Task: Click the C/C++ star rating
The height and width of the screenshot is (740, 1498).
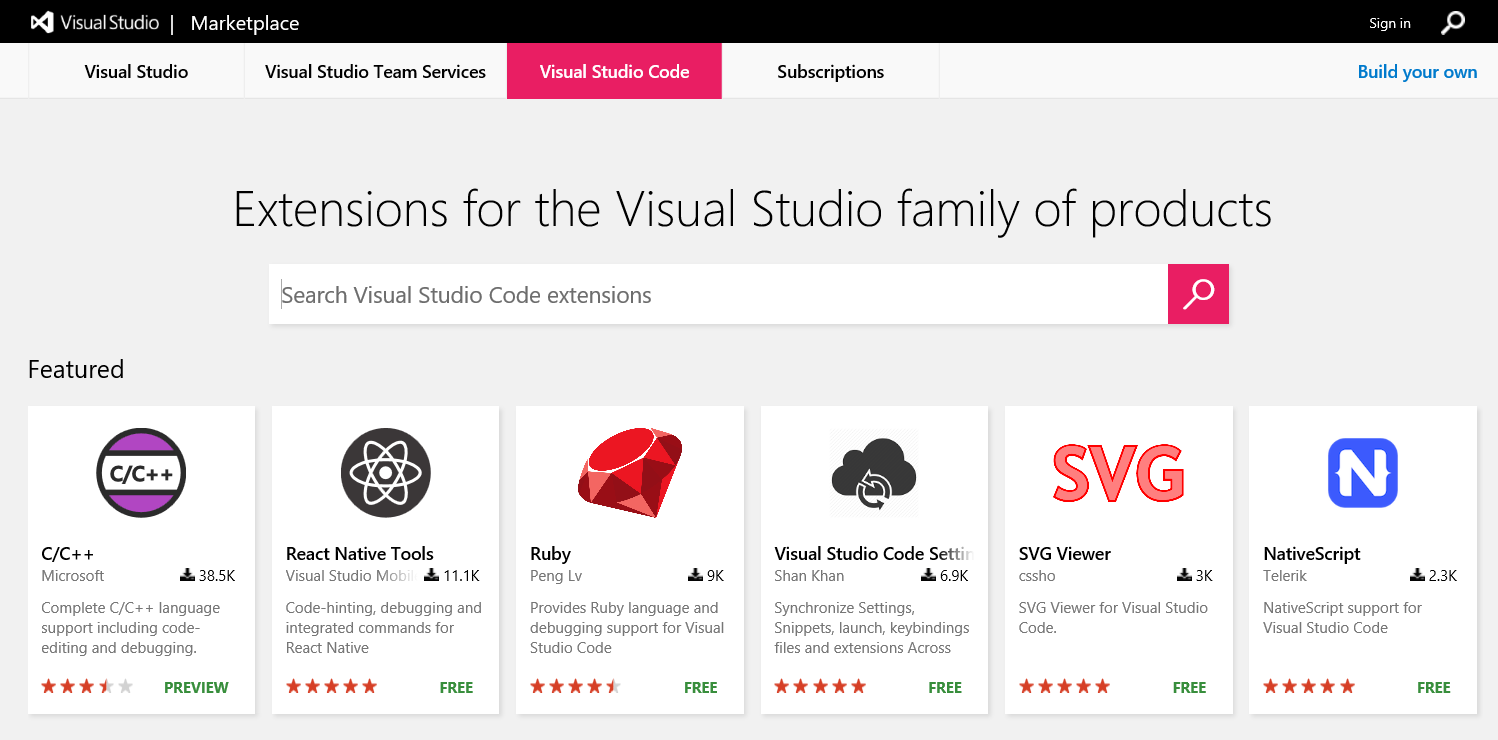Action: [x=87, y=687]
